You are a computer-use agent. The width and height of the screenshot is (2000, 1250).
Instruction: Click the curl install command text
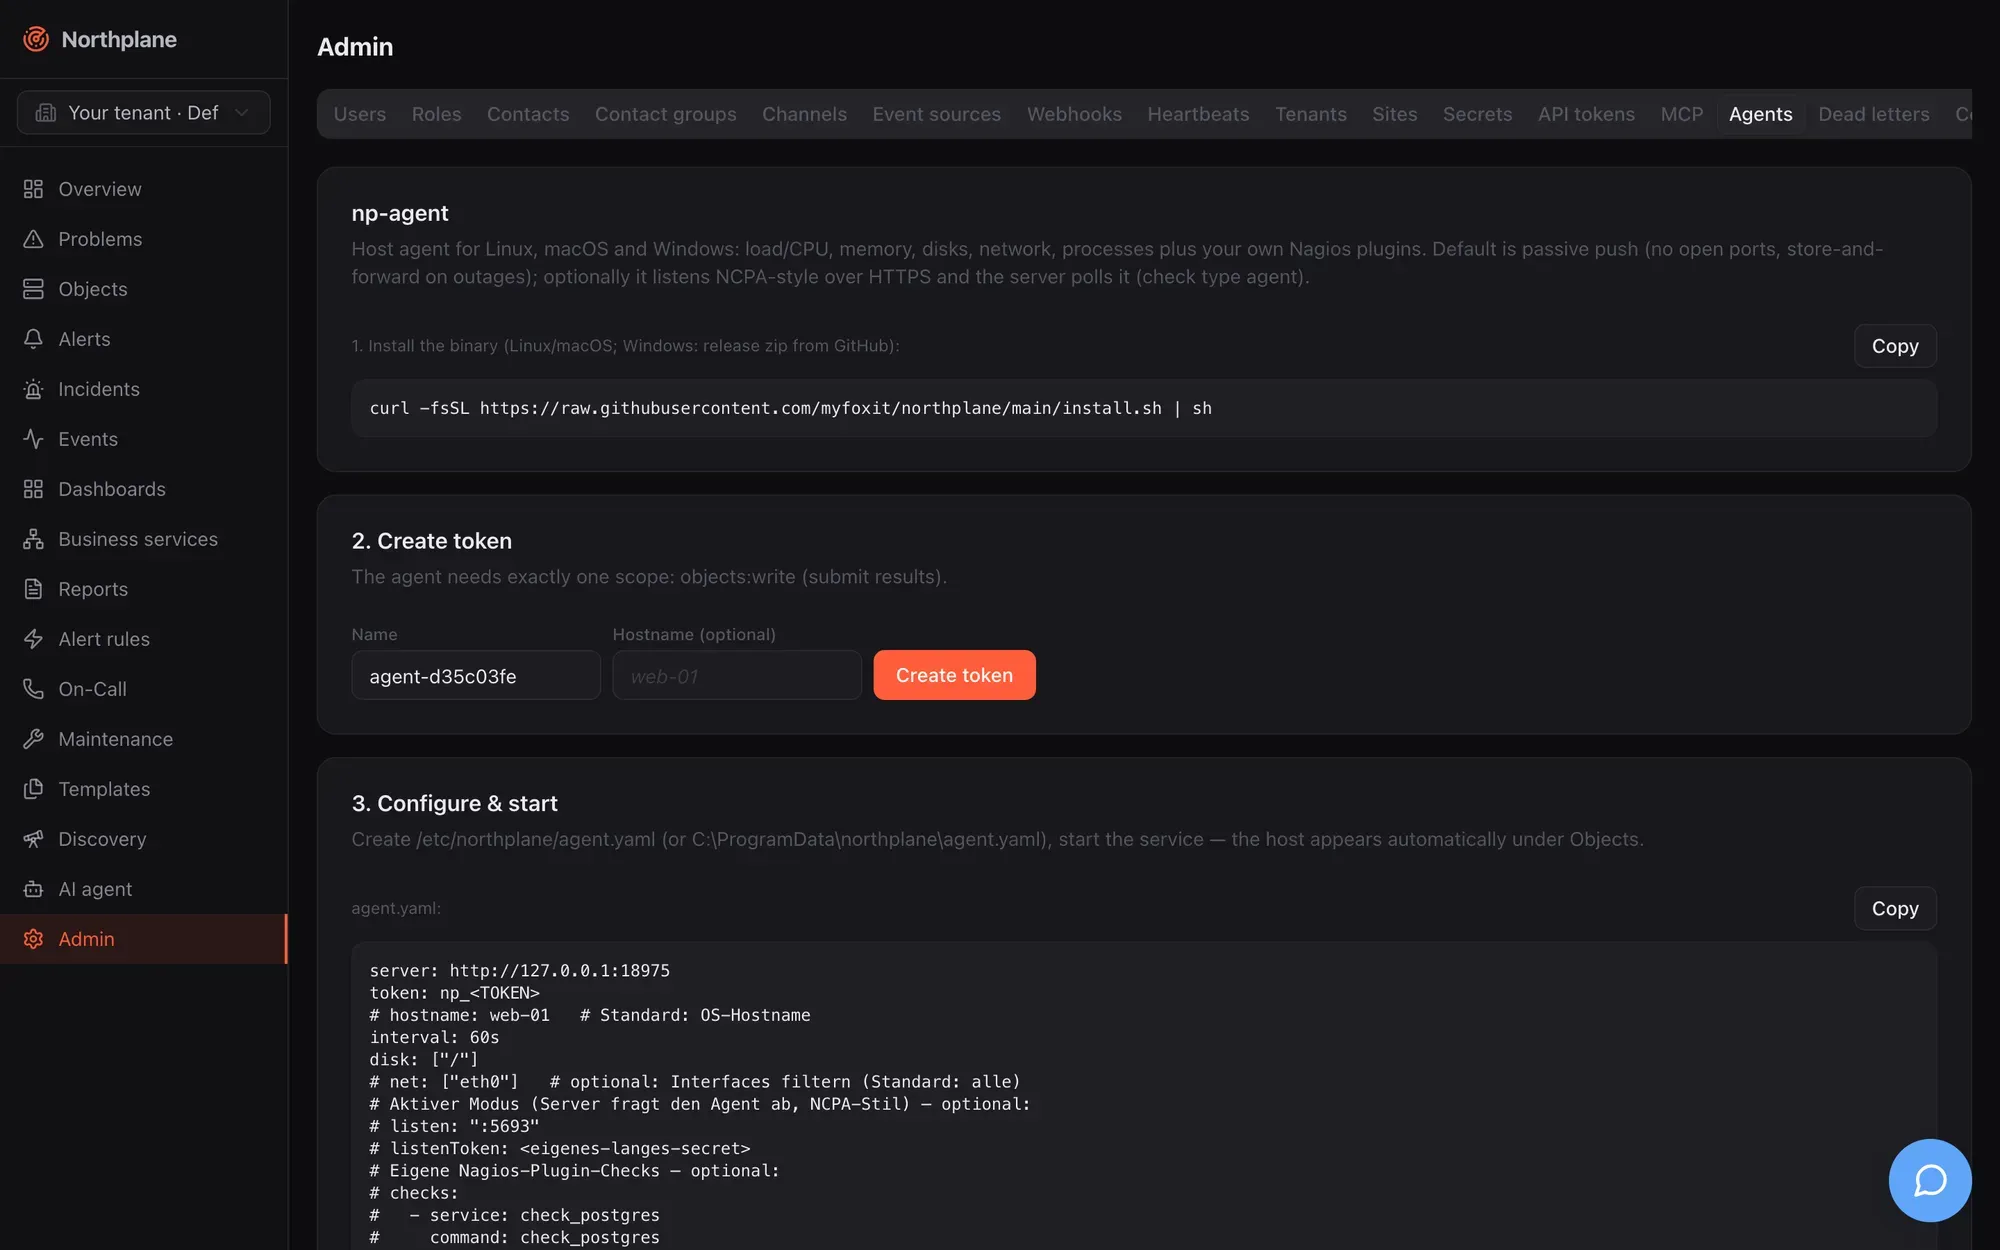[x=791, y=408]
